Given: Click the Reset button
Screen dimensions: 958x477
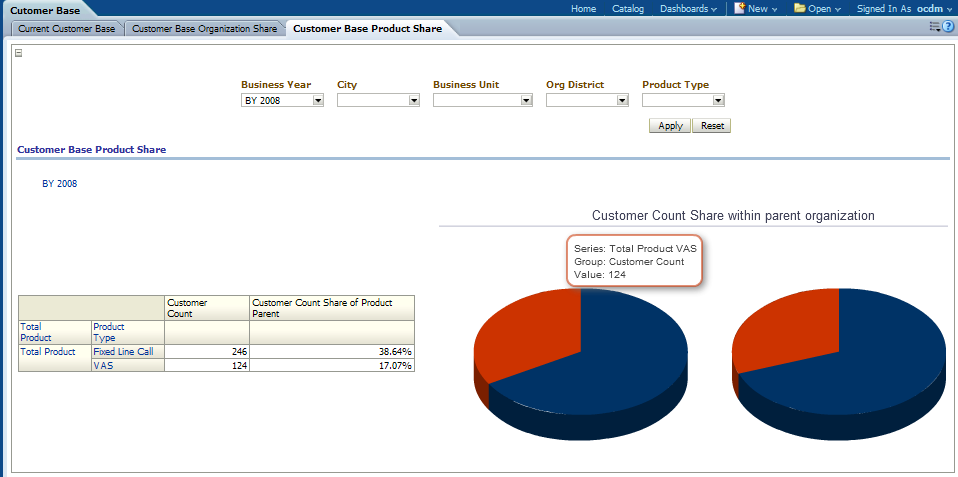Looking at the screenshot, I should point(712,126).
